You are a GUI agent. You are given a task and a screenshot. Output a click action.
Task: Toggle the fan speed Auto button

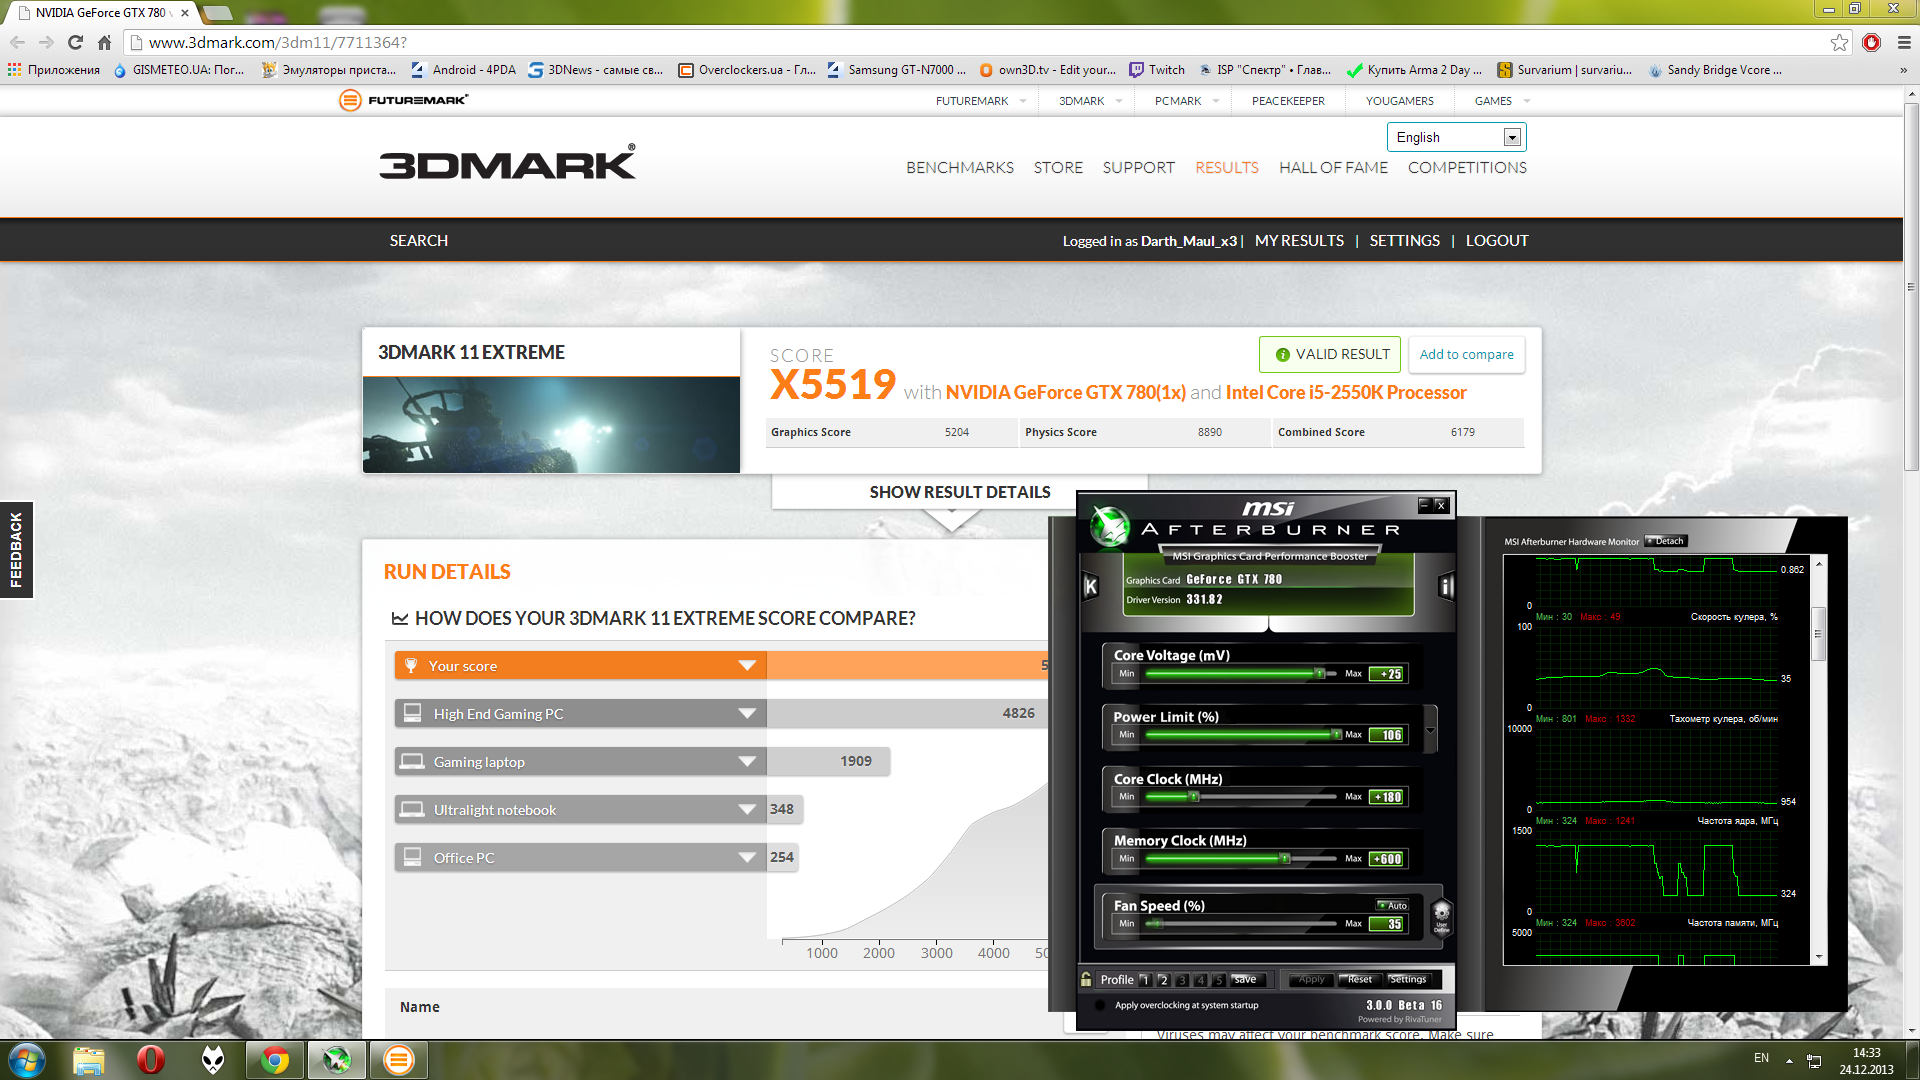click(x=1393, y=905)
